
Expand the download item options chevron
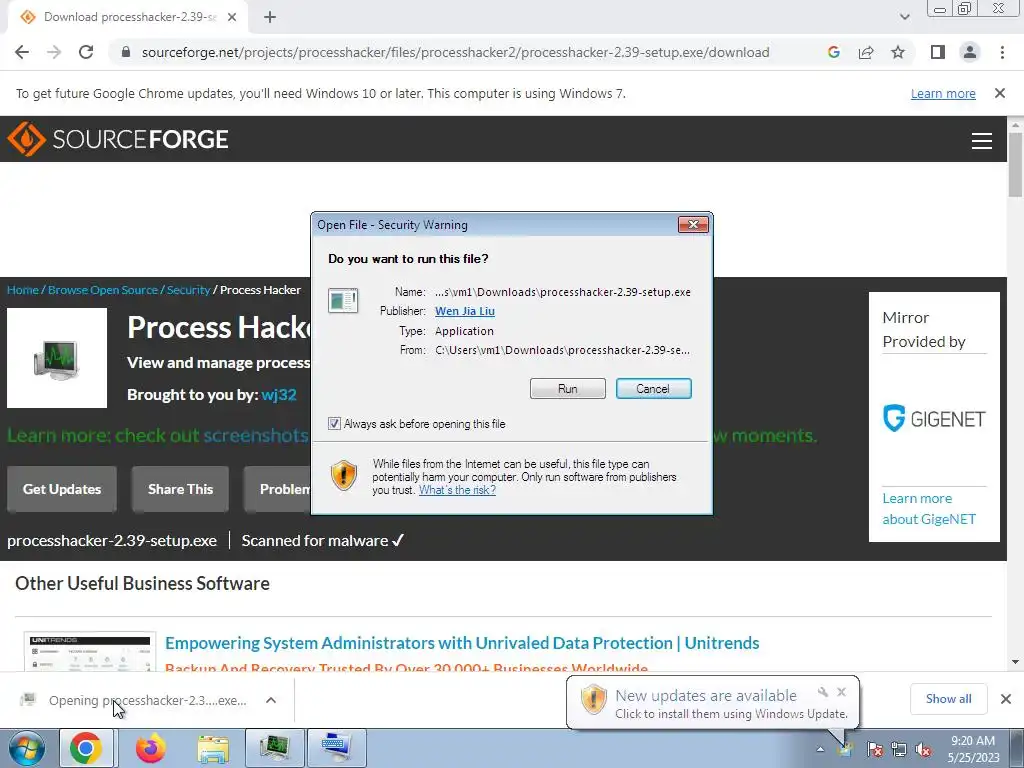[271, 700]
